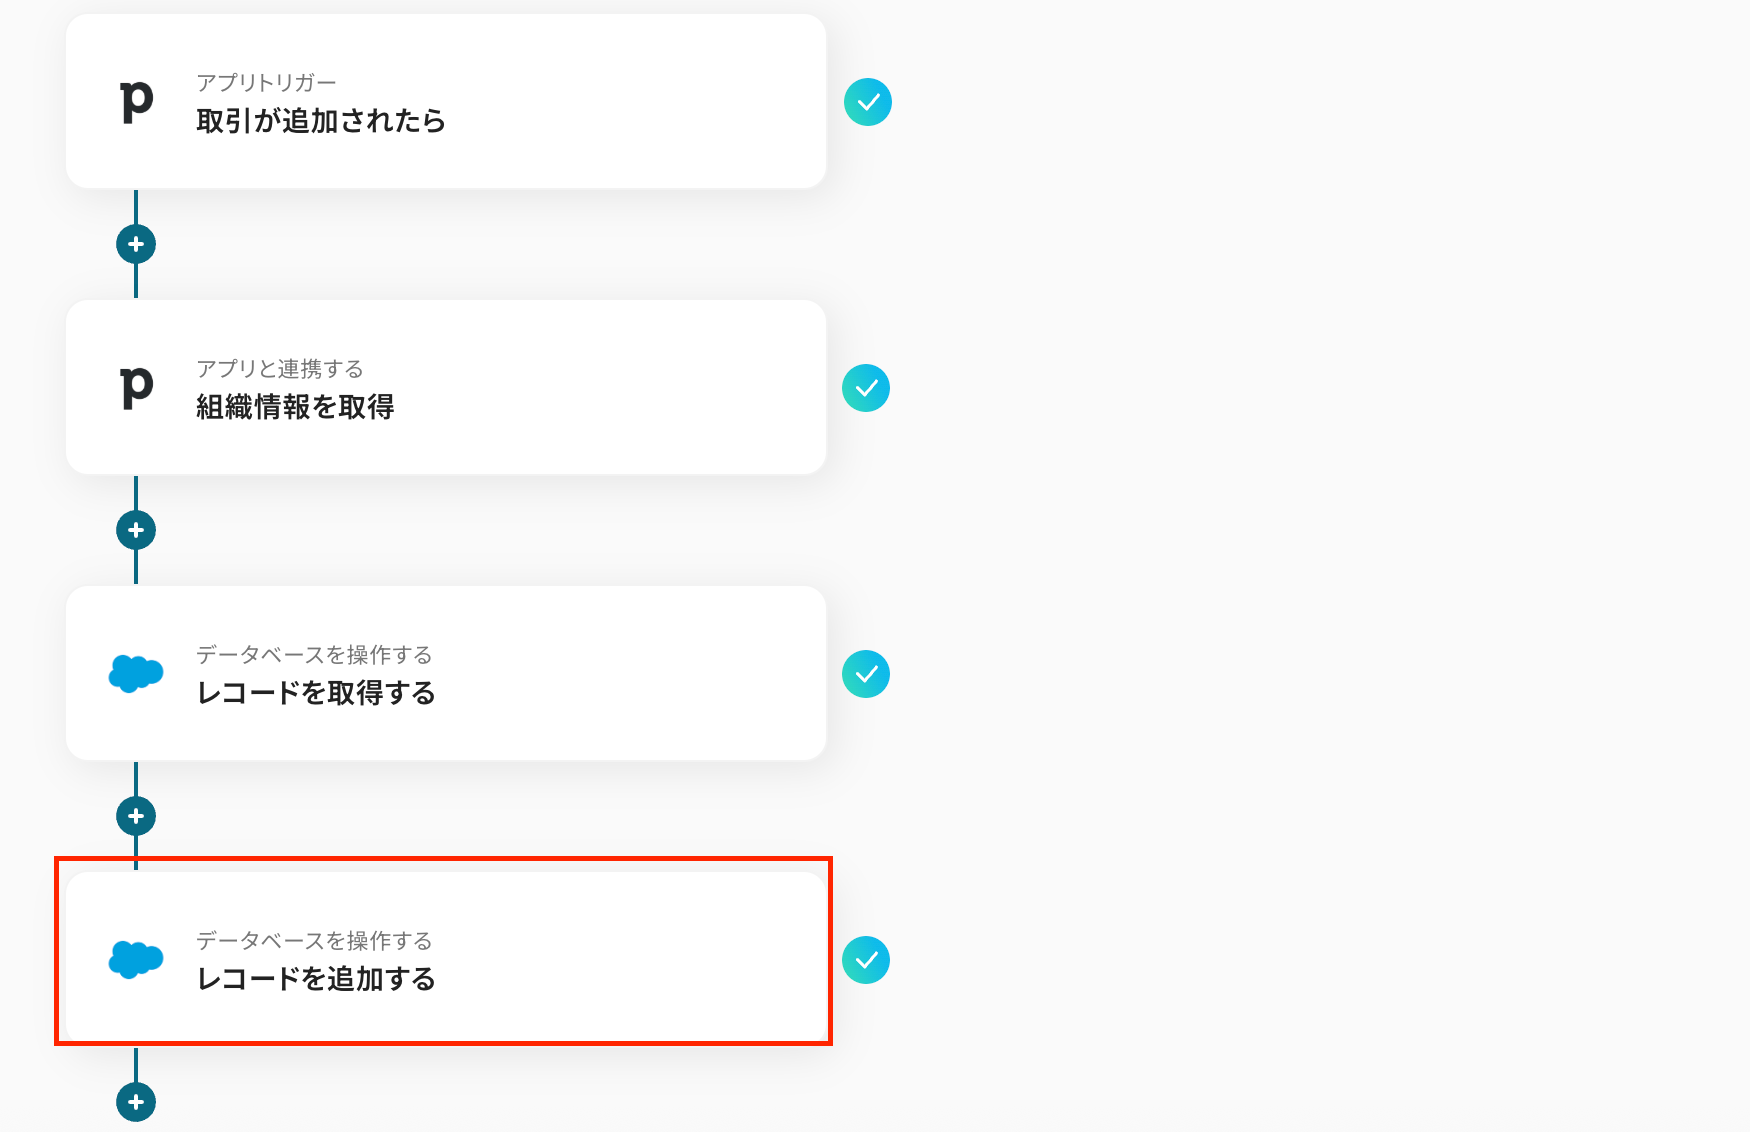Viewport: 1750px width, 1132px height.
Task: Click the Pipedrive icon on the app trigger card
Action: [136, 101]
